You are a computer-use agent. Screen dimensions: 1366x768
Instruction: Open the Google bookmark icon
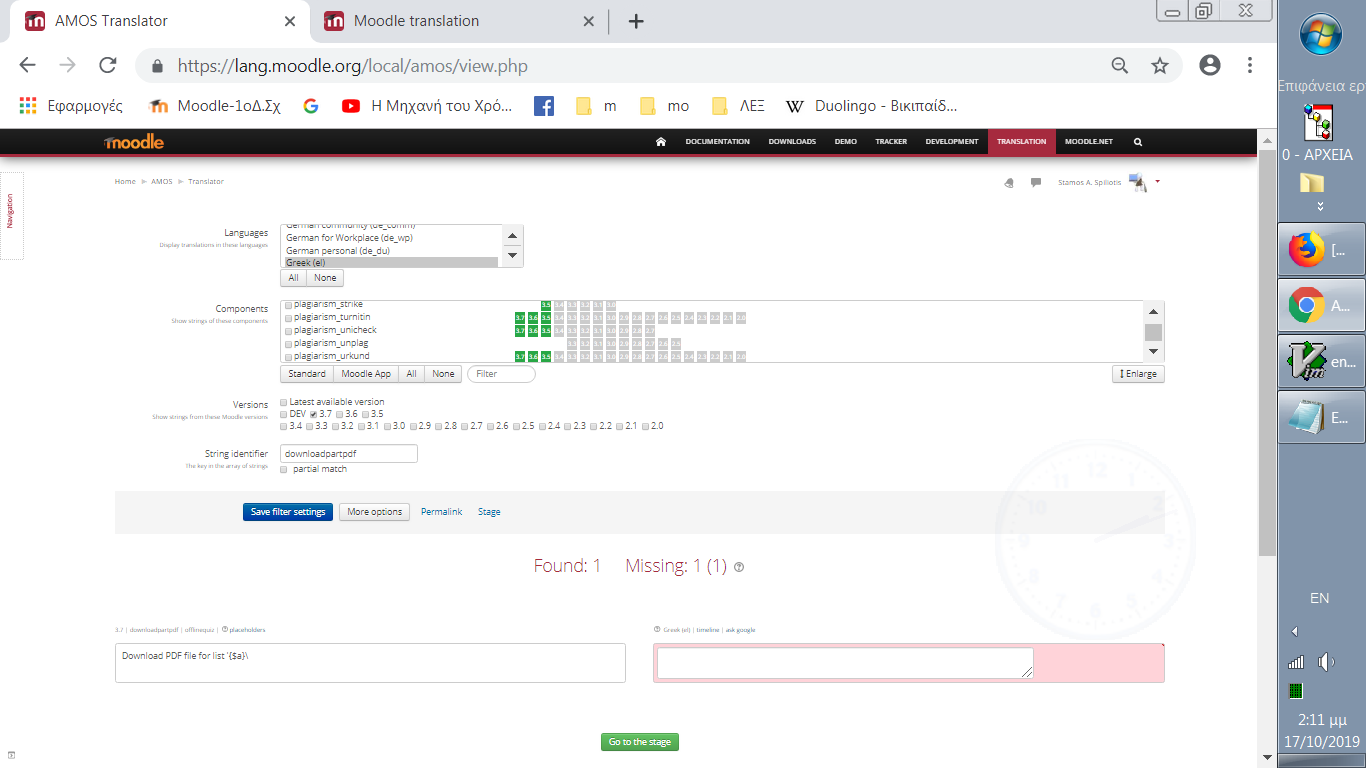311,106
